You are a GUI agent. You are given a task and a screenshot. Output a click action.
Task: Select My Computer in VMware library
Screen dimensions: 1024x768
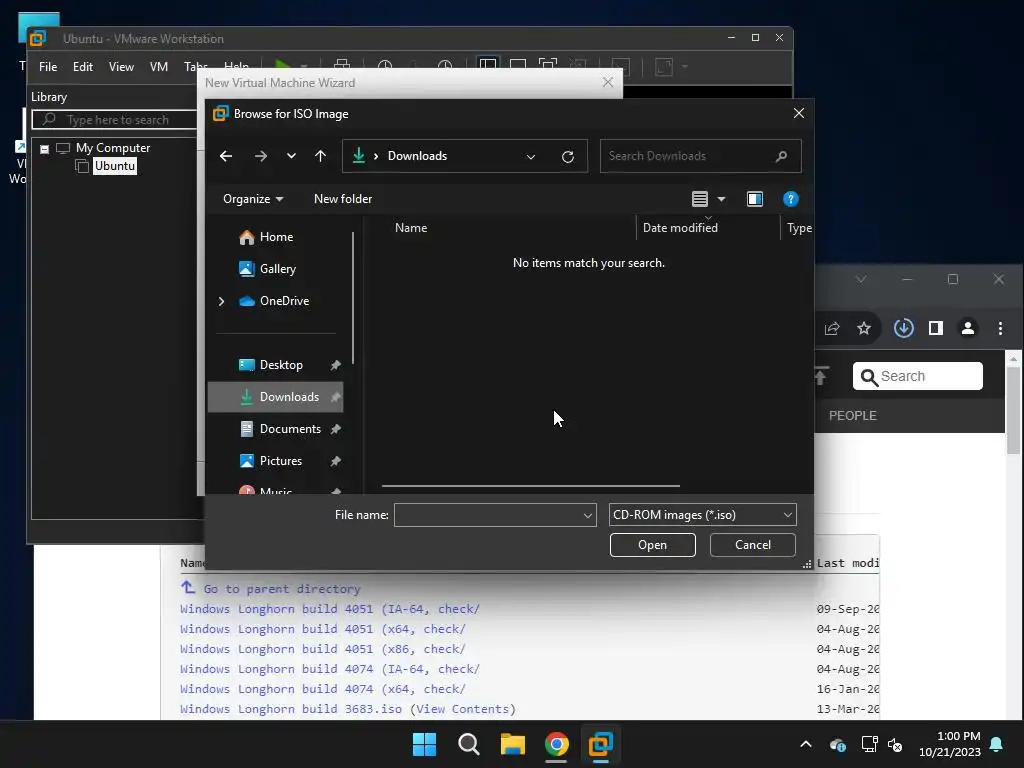[x=112, y=148]
